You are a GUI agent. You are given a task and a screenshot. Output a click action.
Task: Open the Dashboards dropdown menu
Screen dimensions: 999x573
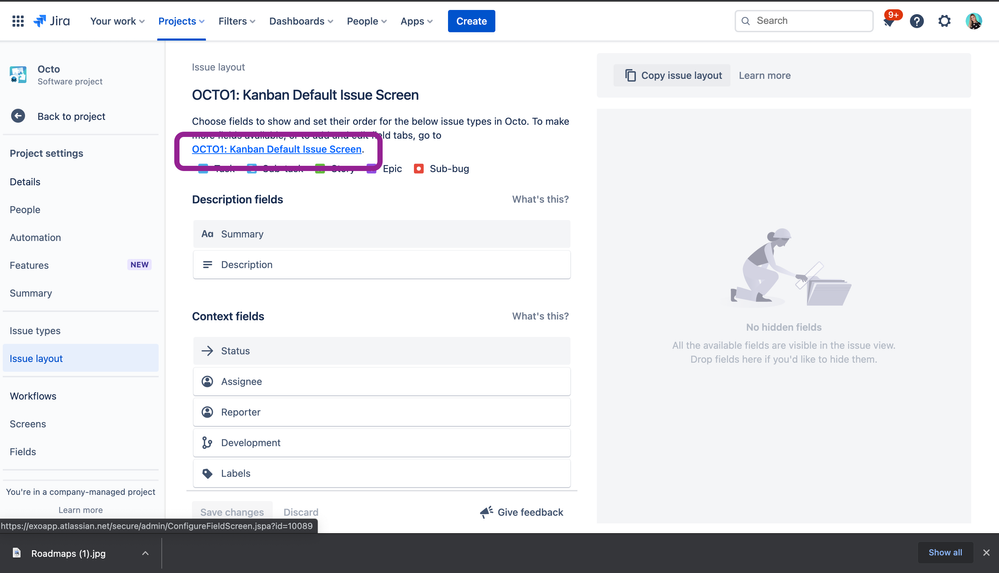301,21
